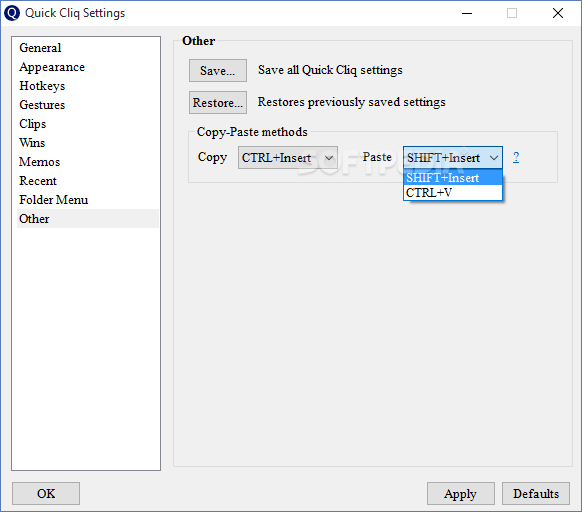The image size is (582, 512).
Task: Click the 'Copy-Paste methods' group label
Action: (x=252, y=132)
